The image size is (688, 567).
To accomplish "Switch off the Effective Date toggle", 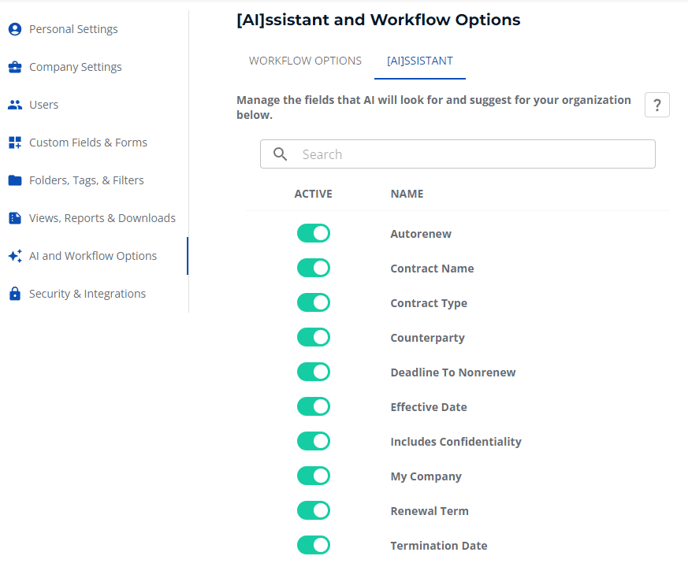I will [313, 406].
